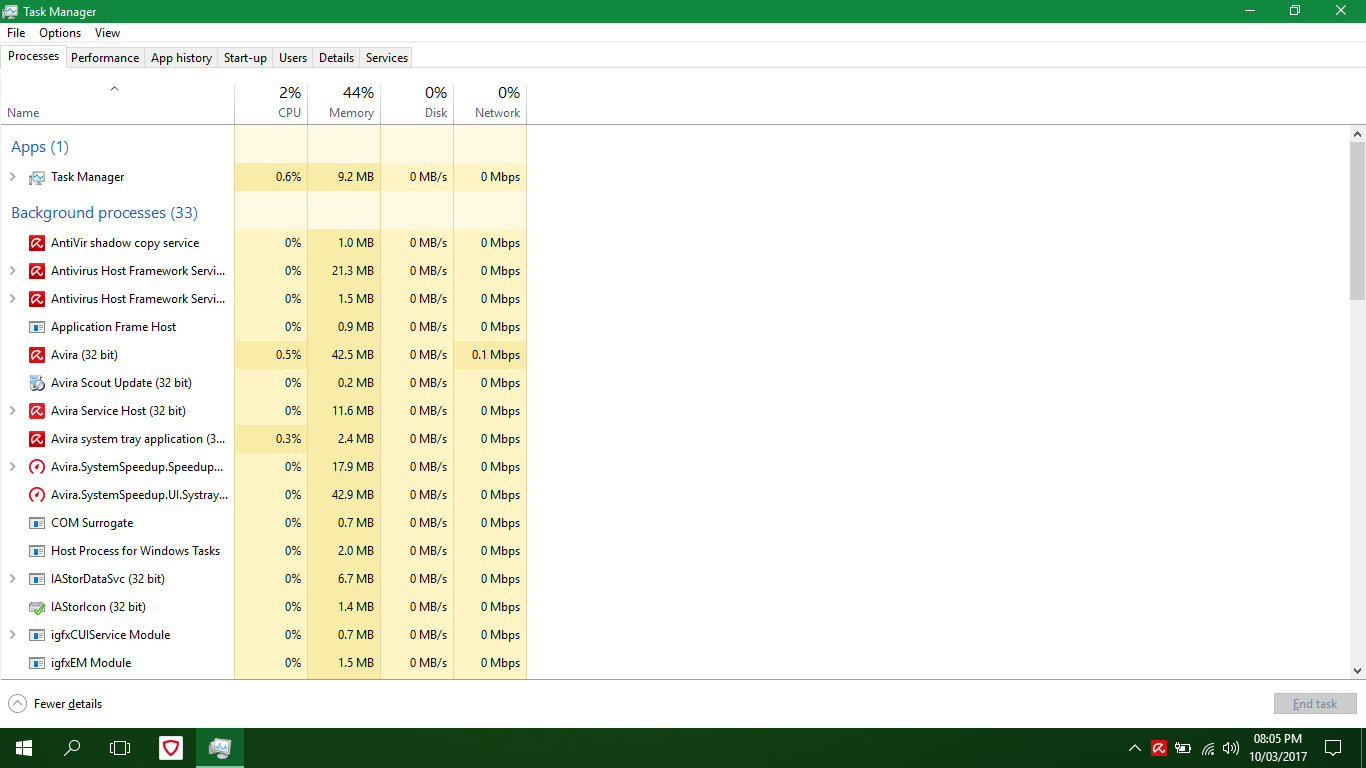Click the volume icon in system tray

tap(1230, 748)
